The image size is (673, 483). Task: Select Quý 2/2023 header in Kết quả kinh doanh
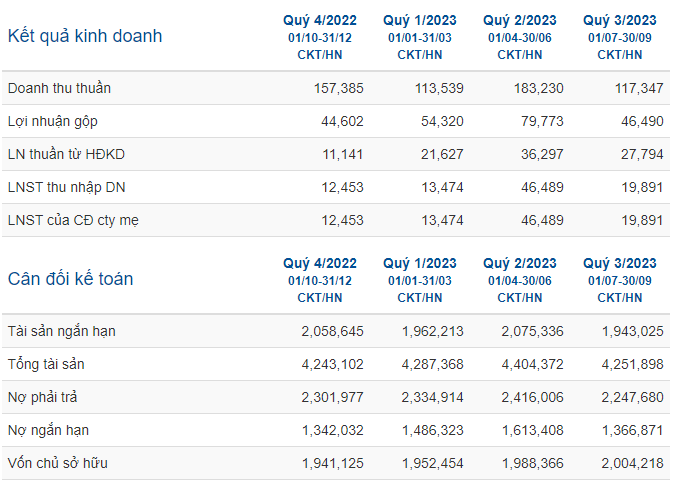[x=520, y=21]
